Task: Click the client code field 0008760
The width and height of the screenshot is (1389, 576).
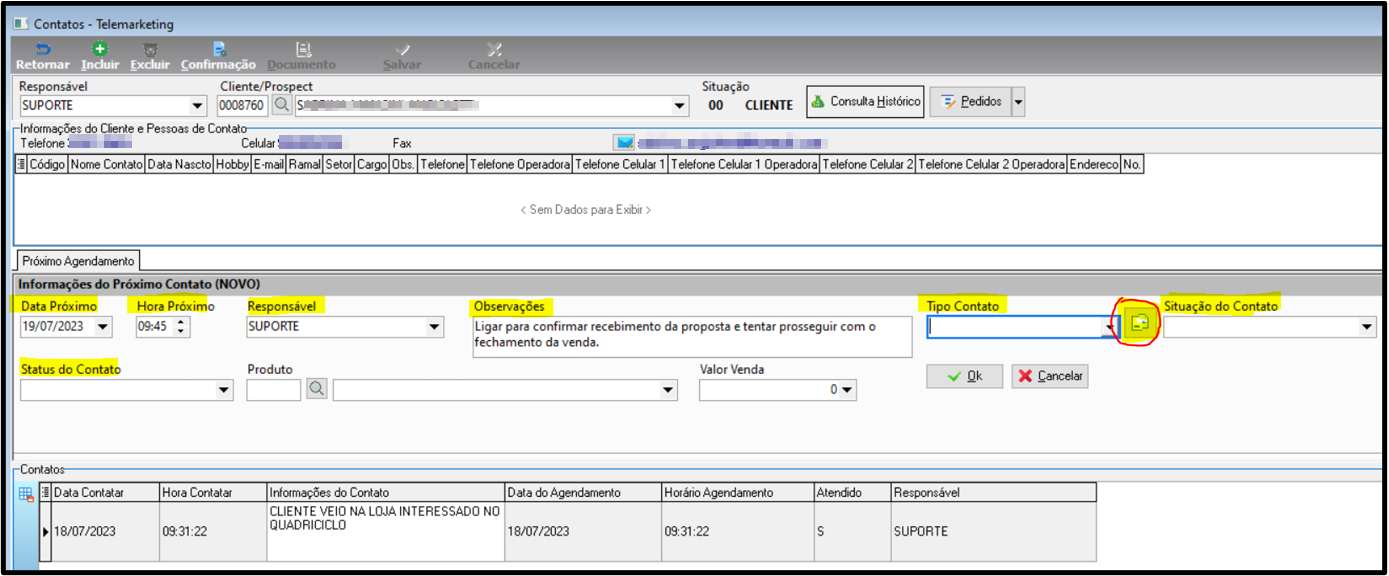Action: pyautogui.click(x=242, y=105)
